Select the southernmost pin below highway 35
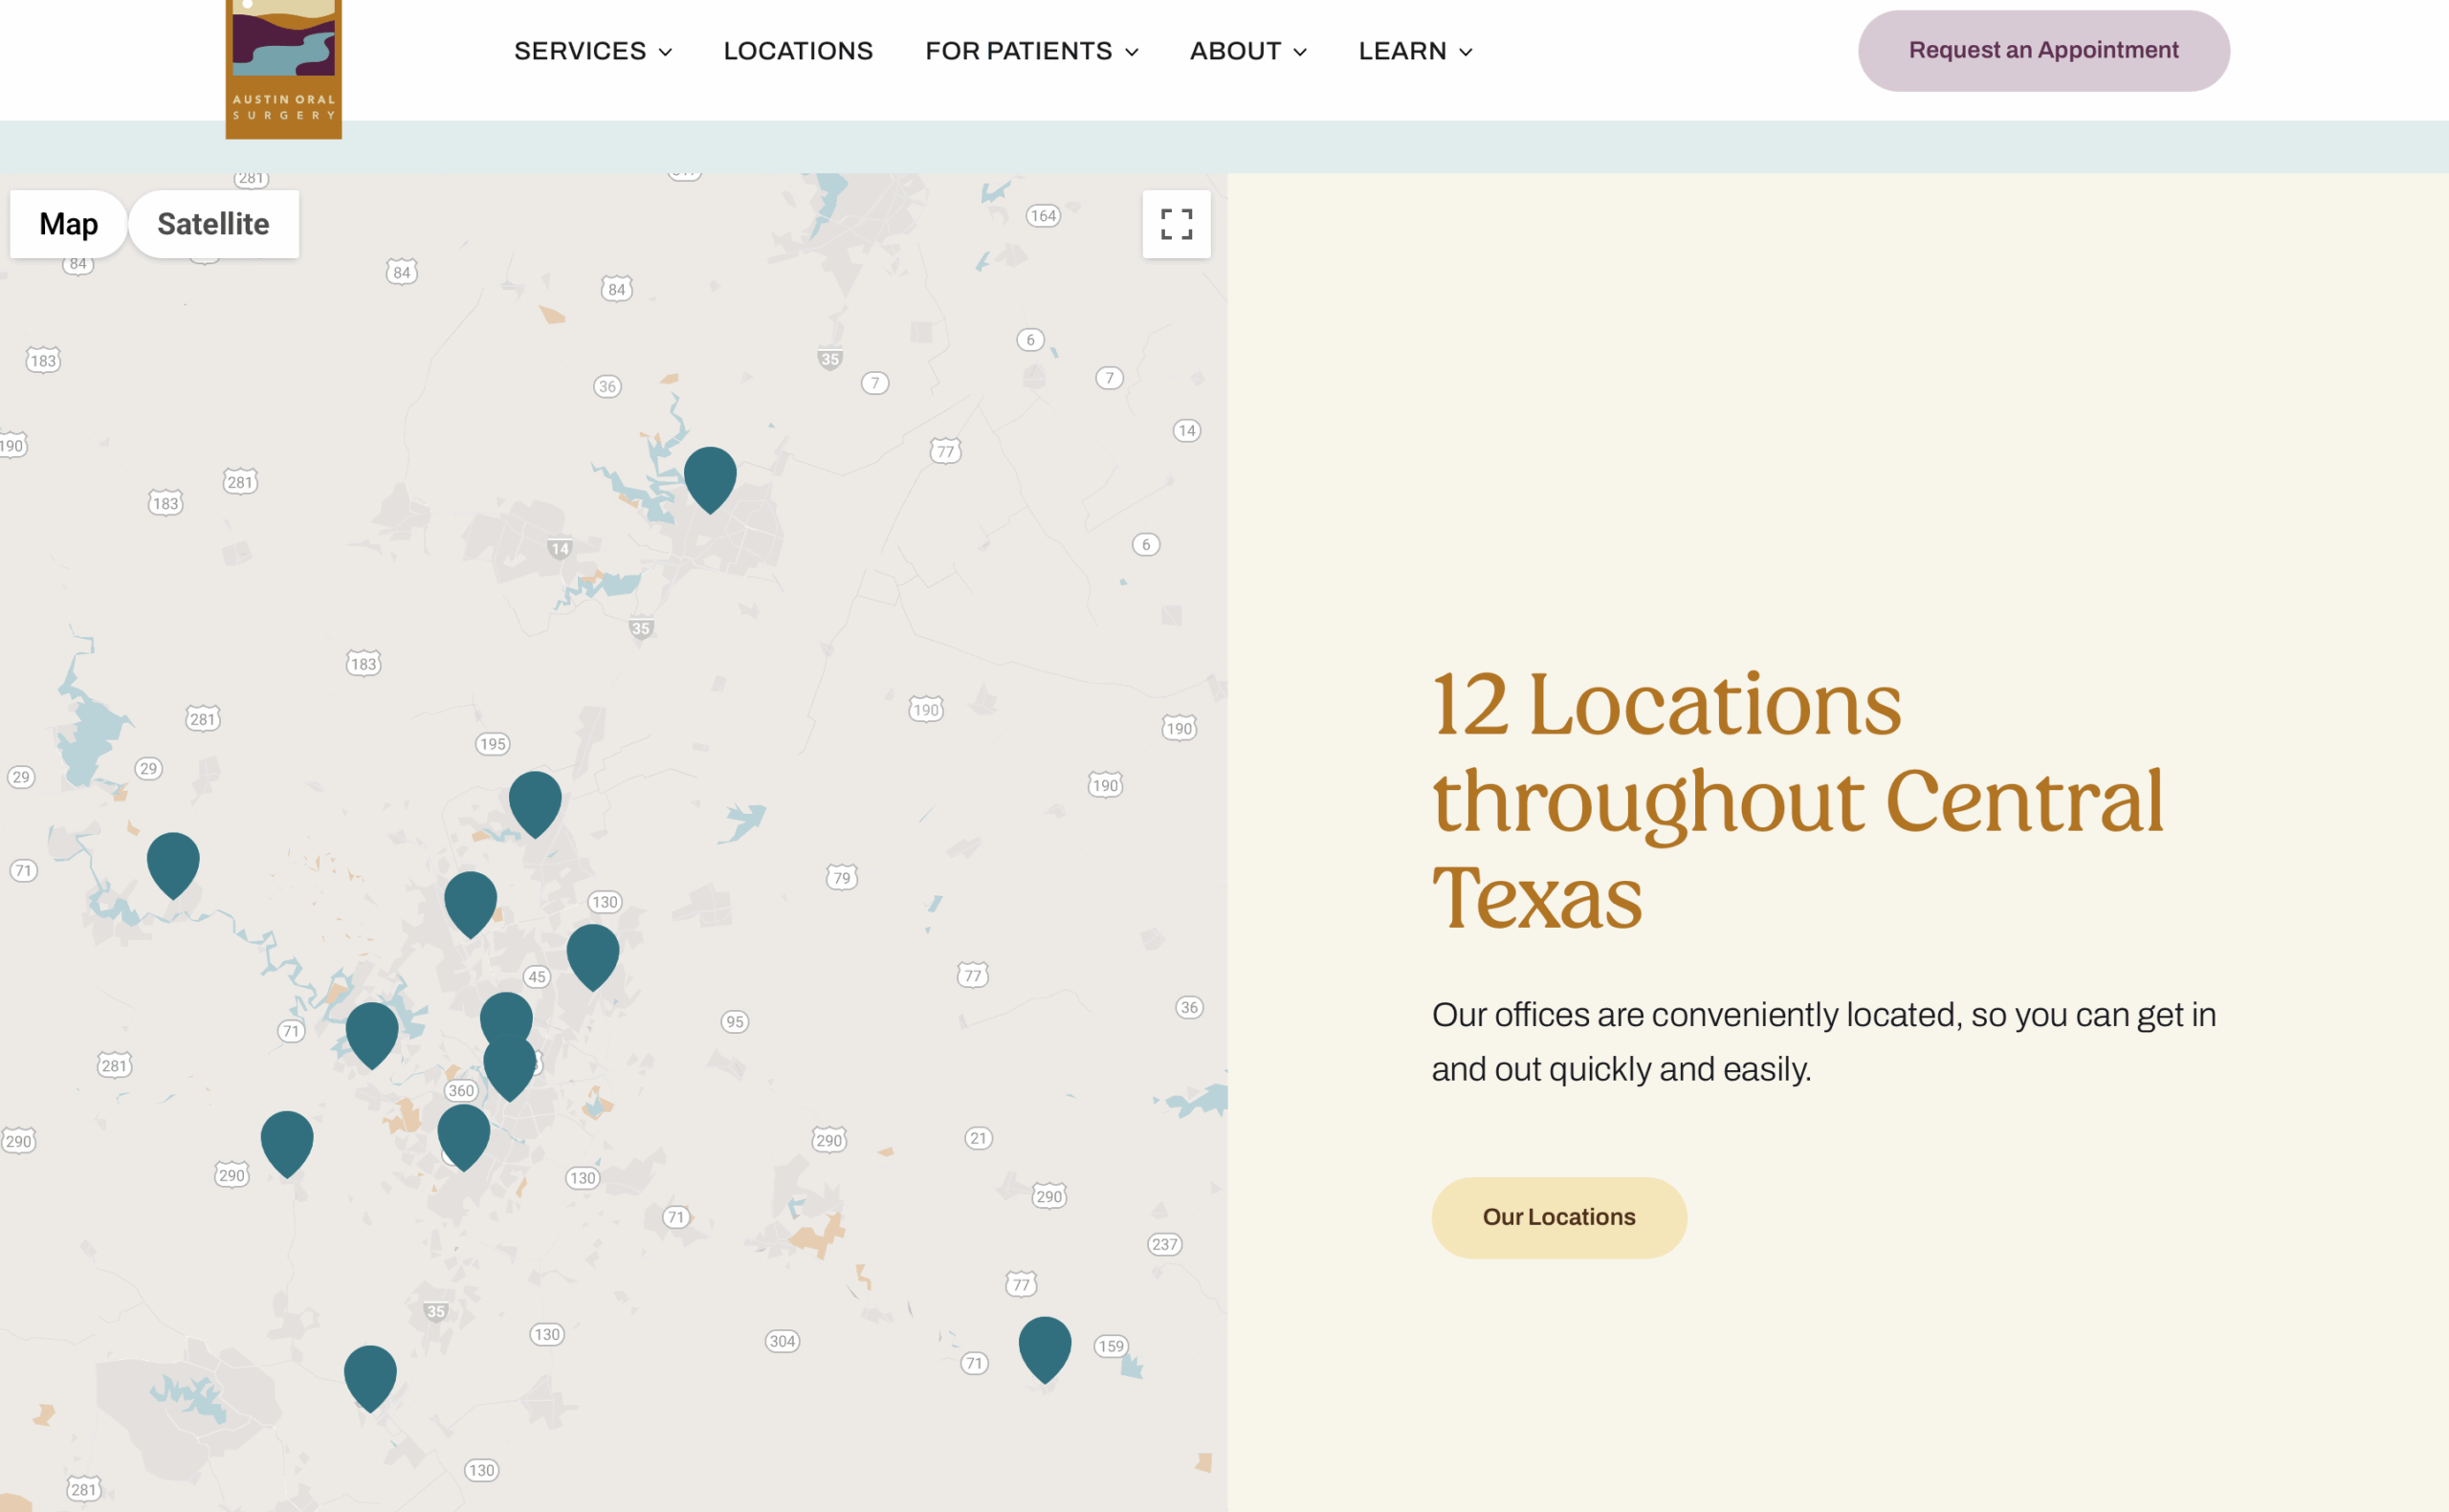 click(370, 1377)
